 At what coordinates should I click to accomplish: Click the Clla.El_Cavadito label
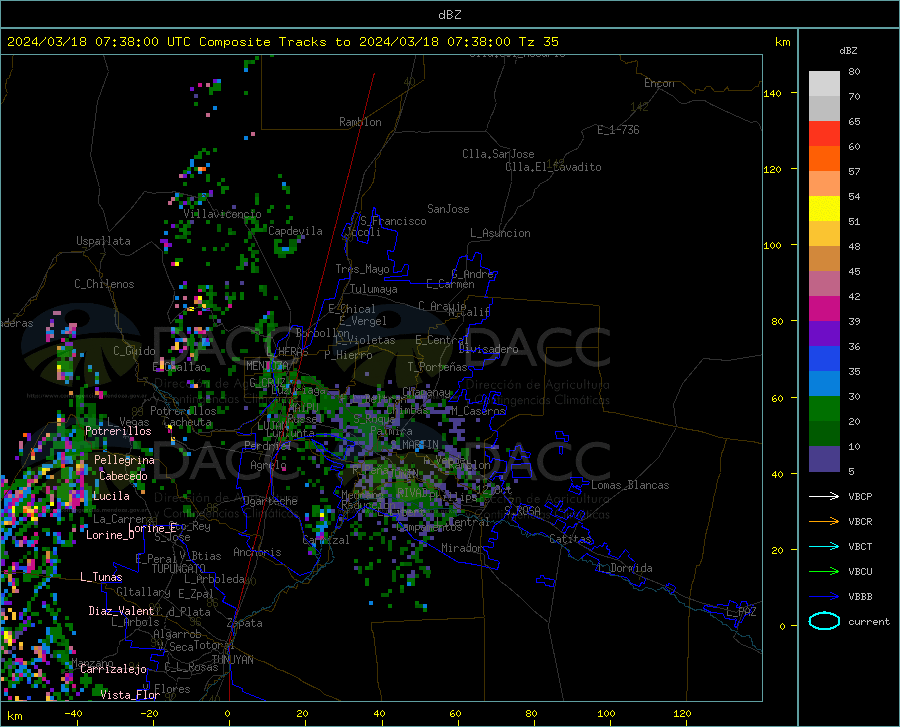coord(553,167)
